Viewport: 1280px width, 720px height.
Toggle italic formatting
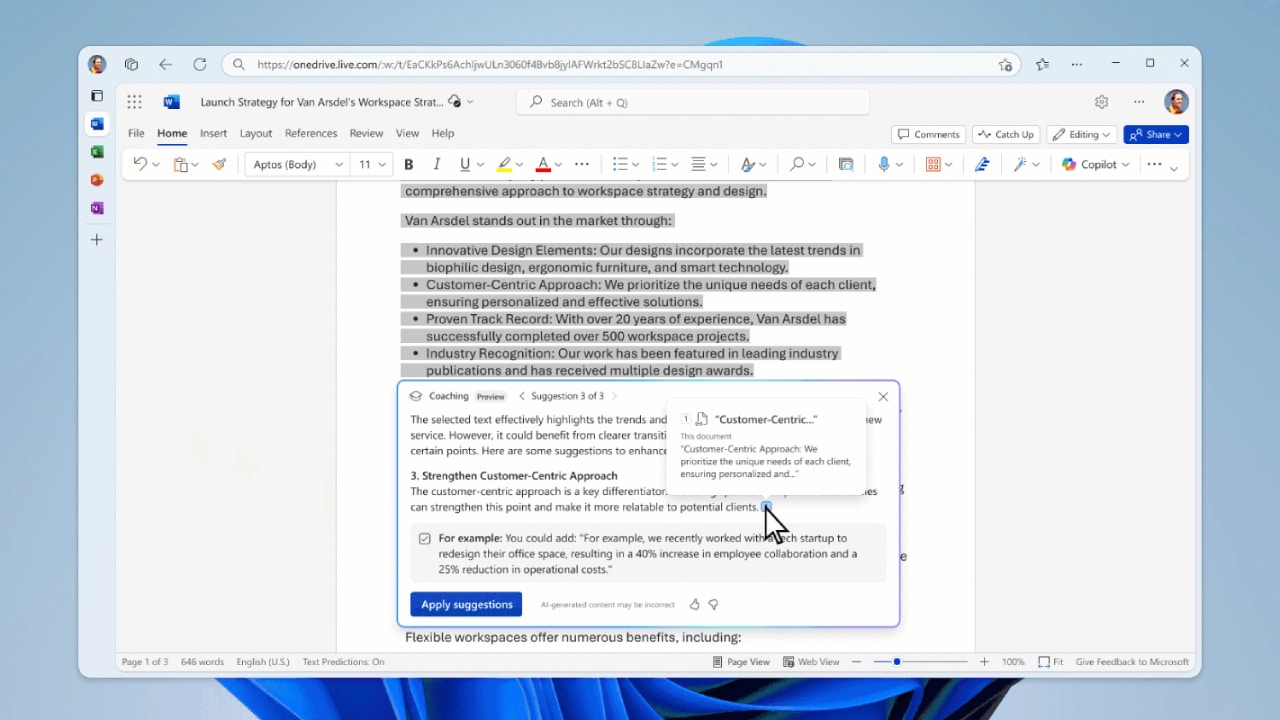click(436, 164)
